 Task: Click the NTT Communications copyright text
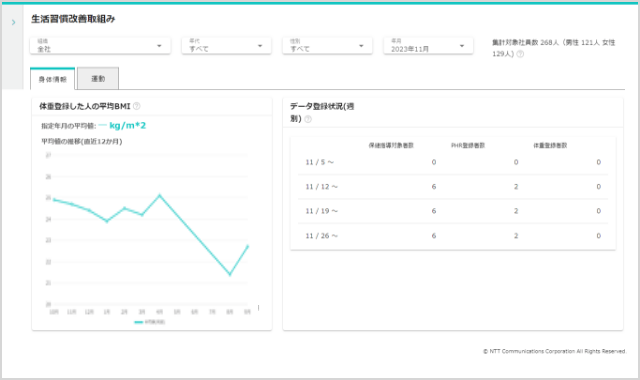pos(554,351)
